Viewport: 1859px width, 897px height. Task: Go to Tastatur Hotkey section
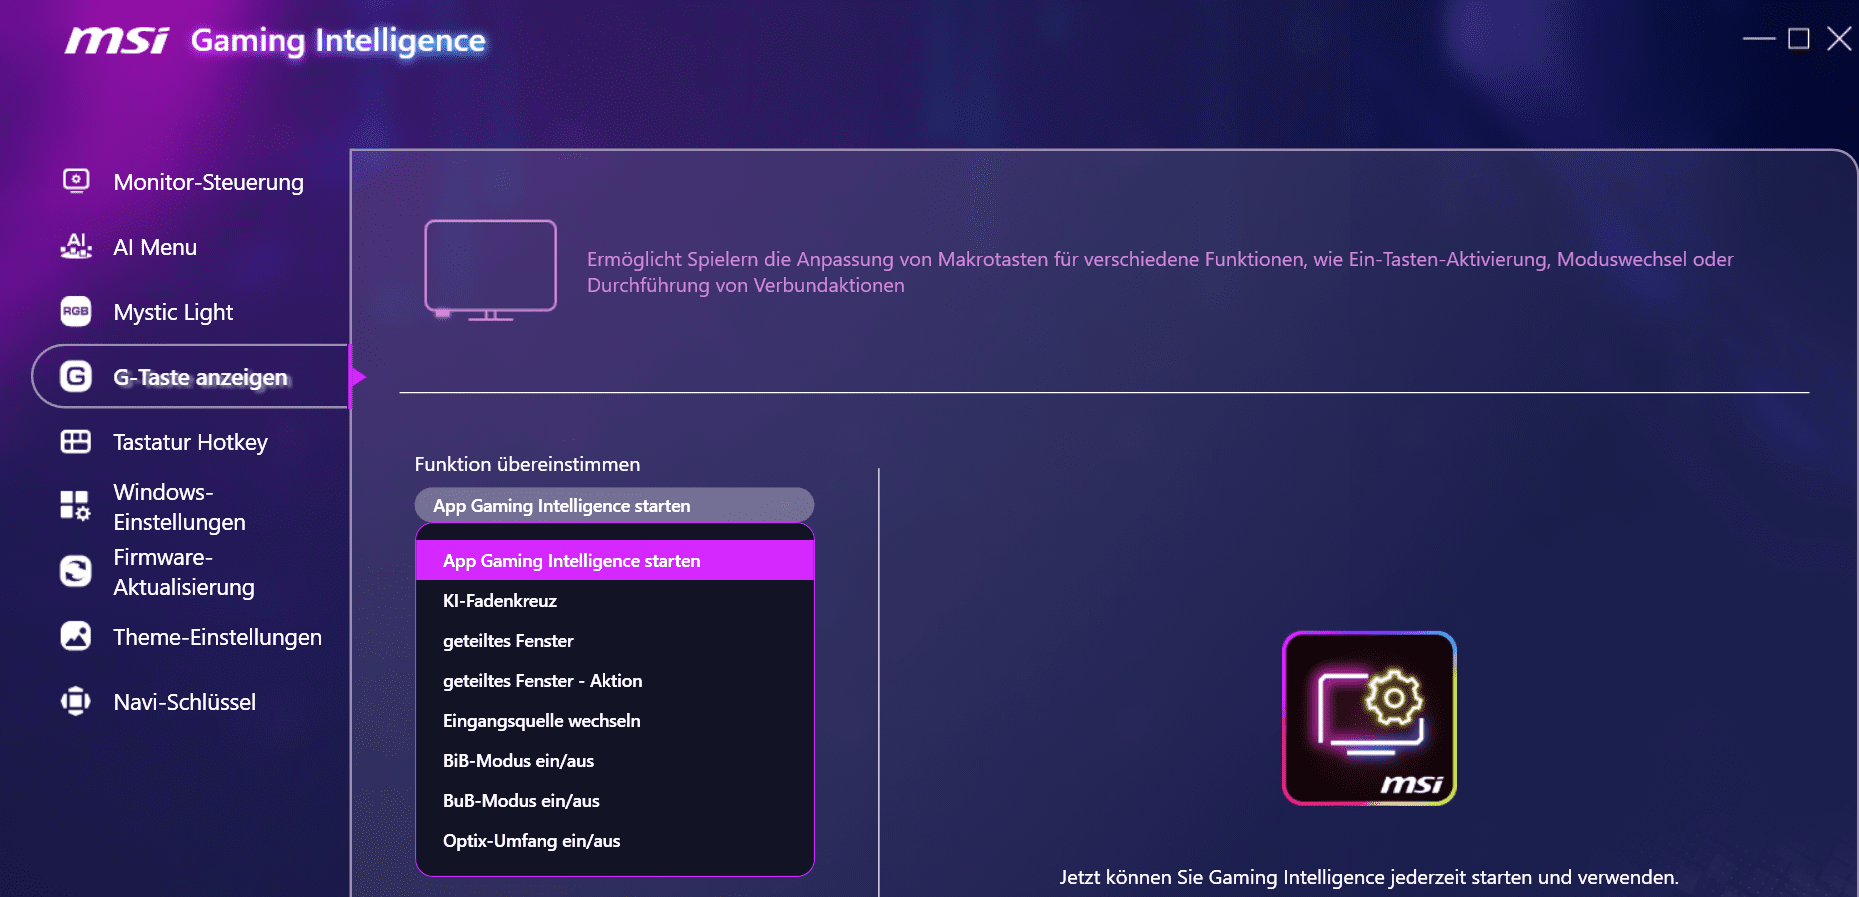click(190, 442)
